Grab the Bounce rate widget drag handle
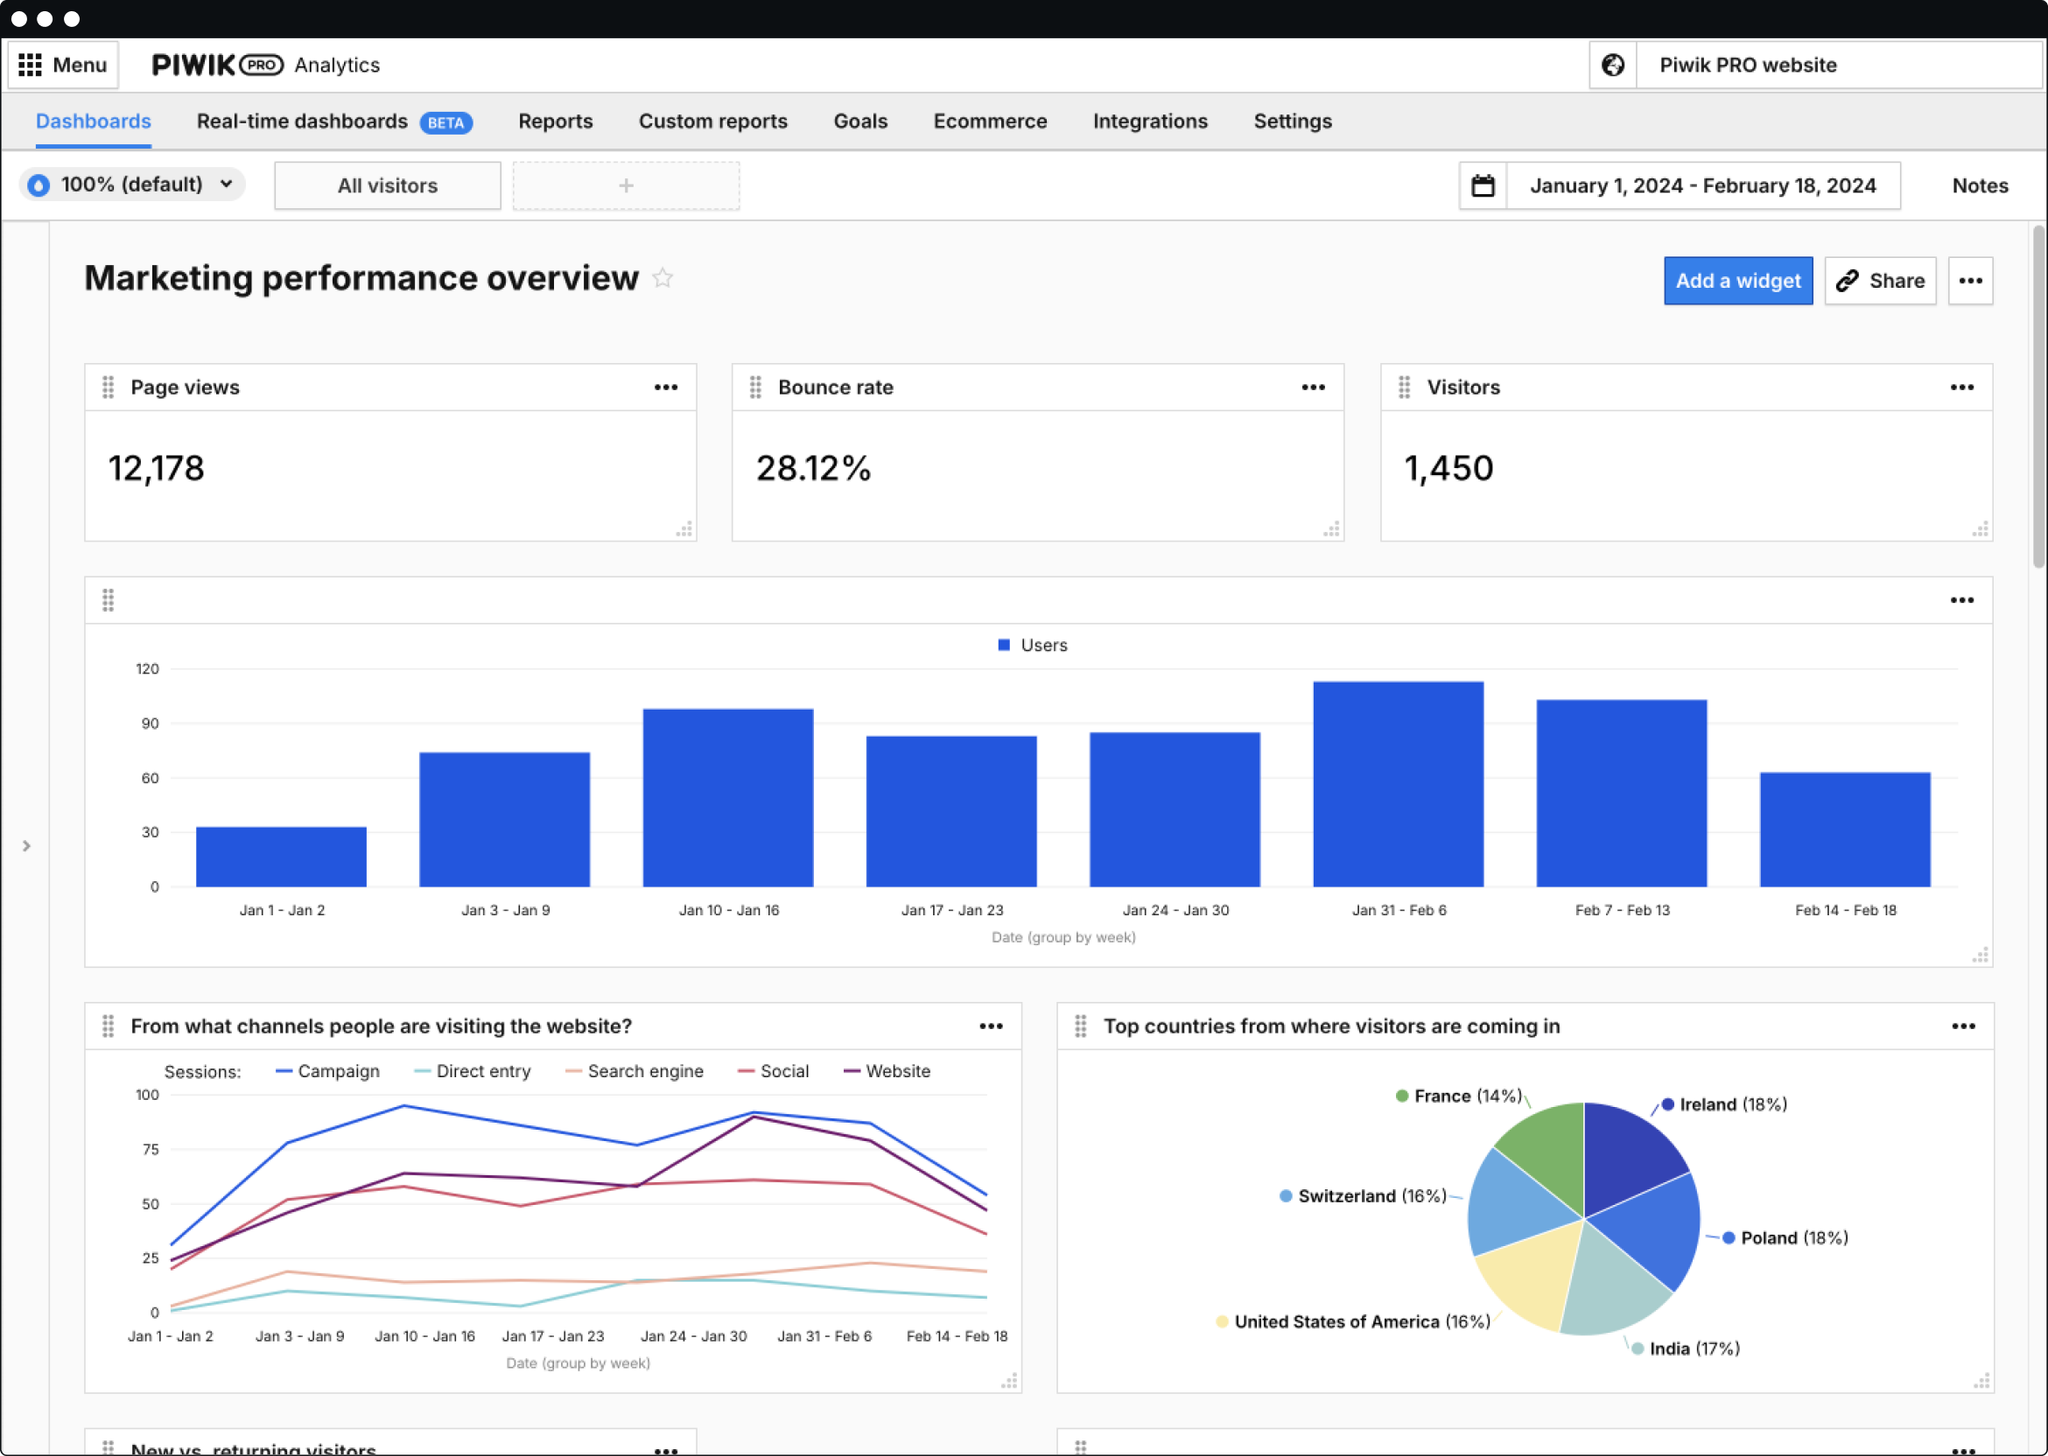 756,387
